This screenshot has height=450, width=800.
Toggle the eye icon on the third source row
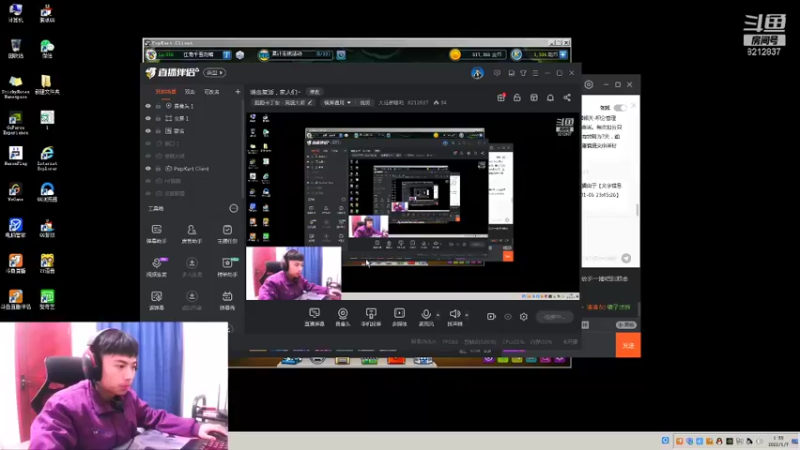pos(148,131)
